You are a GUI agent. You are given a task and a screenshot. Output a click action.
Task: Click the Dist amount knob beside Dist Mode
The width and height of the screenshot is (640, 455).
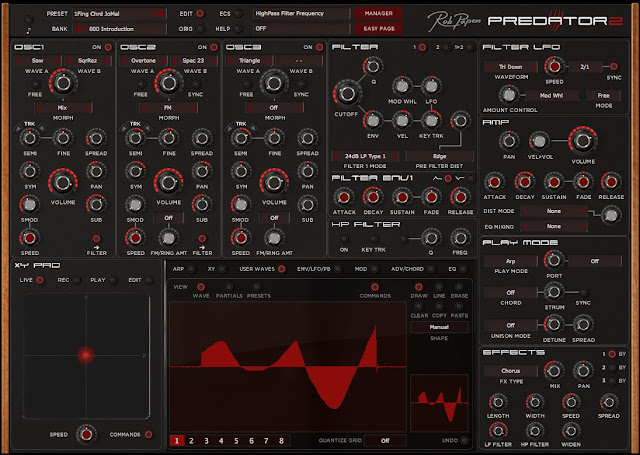(x=611, y=215)
